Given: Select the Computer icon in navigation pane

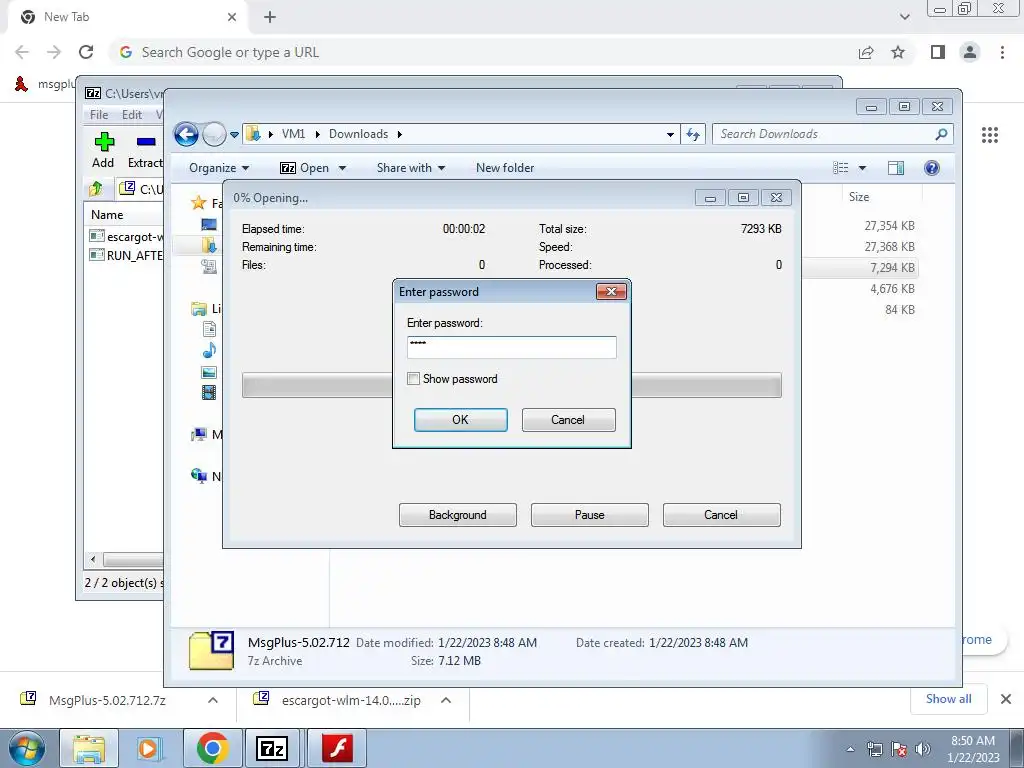Looking at the screenshot, I should pyautogui.click(x=199, y=434).
